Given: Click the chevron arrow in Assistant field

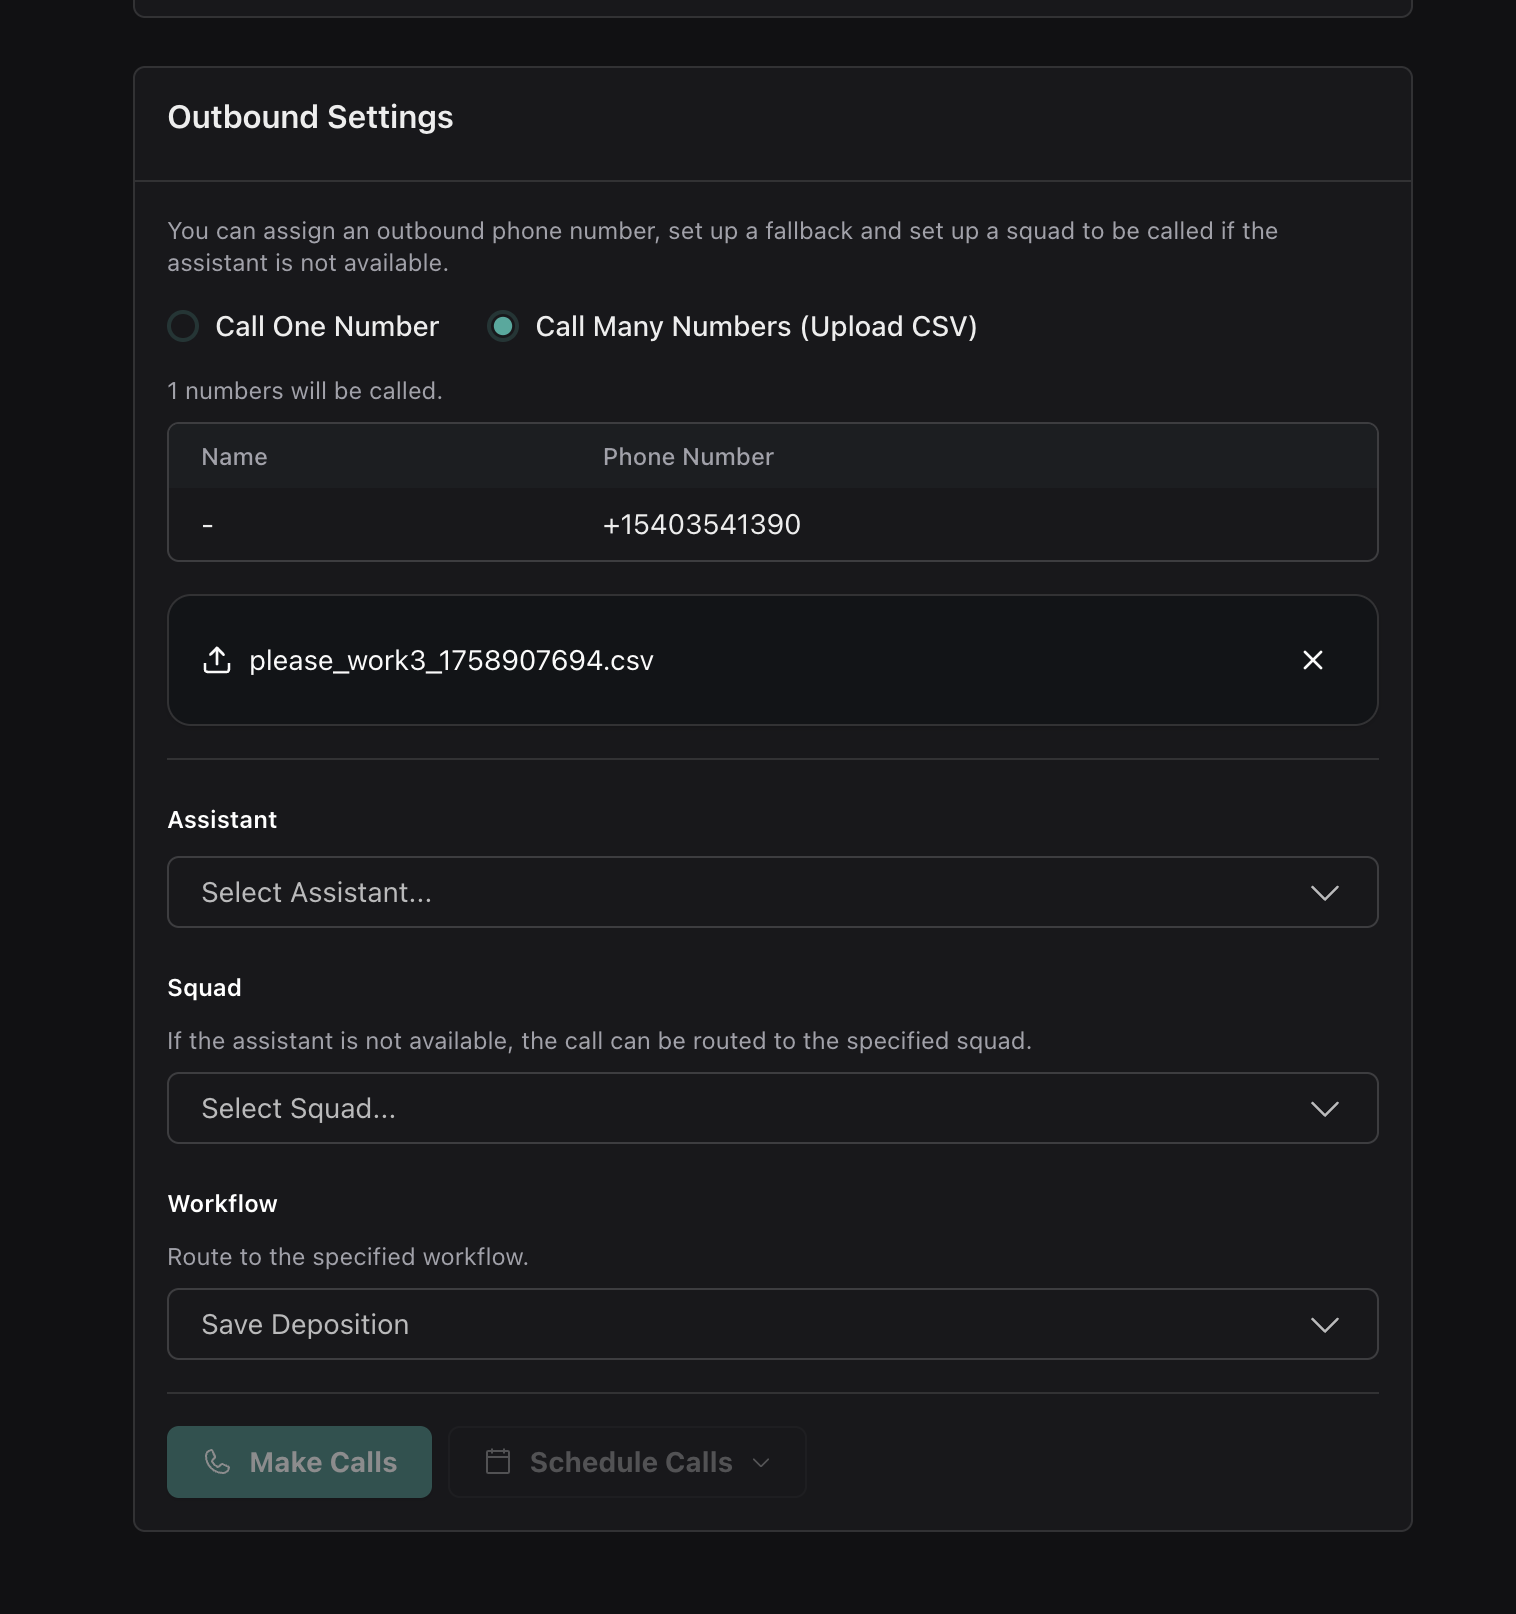Looking at the screenshot, I should [x=1324, y=893].
